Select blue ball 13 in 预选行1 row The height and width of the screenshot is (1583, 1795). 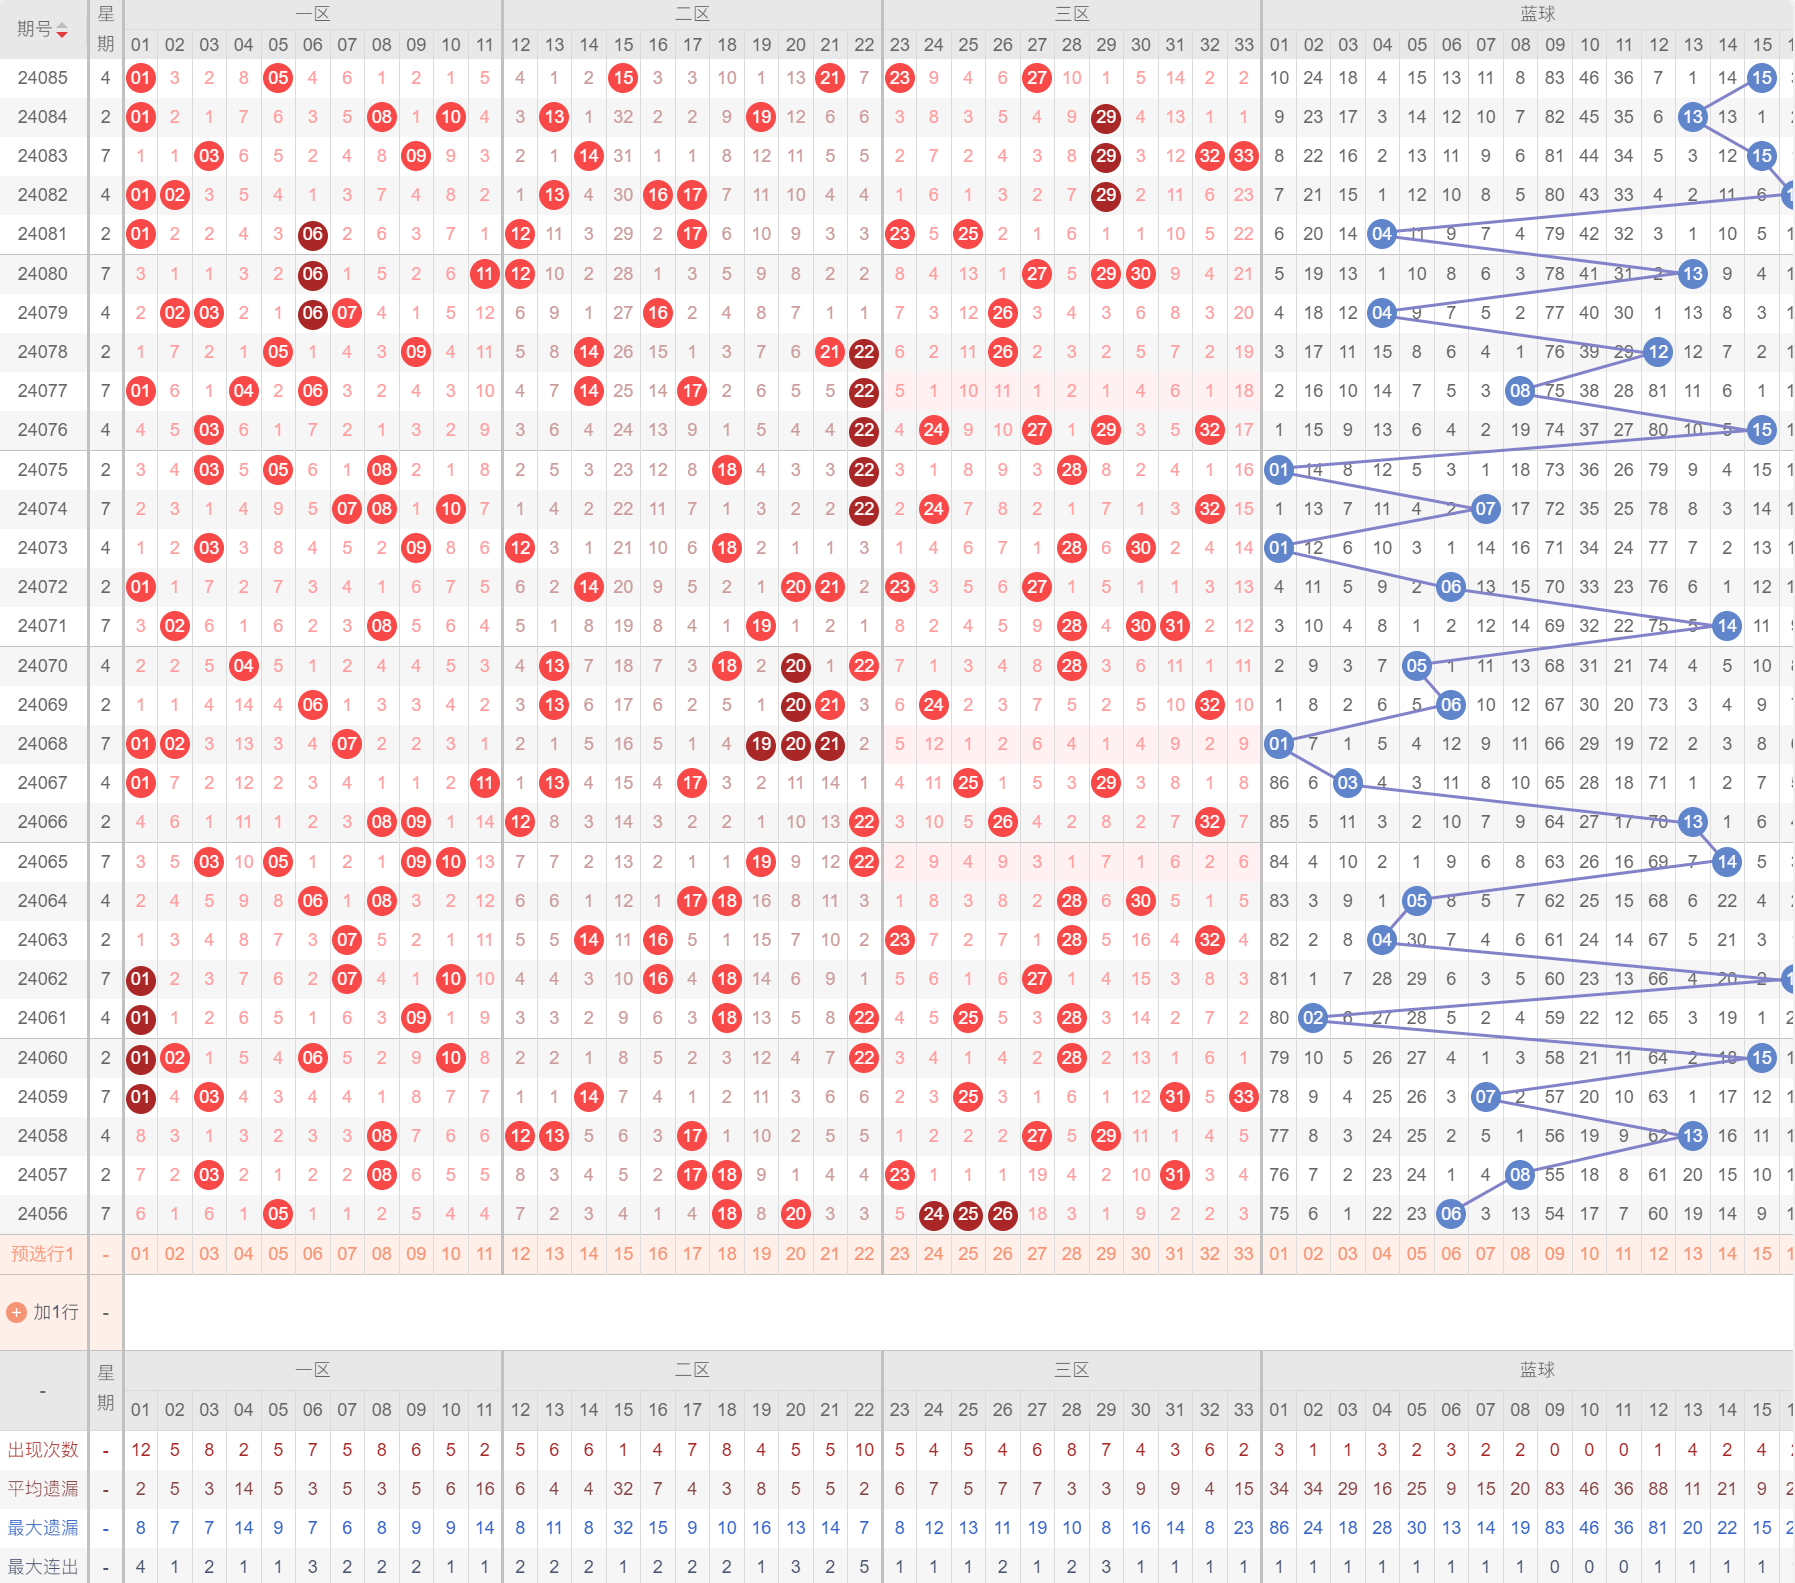tap(1693, 1254)
